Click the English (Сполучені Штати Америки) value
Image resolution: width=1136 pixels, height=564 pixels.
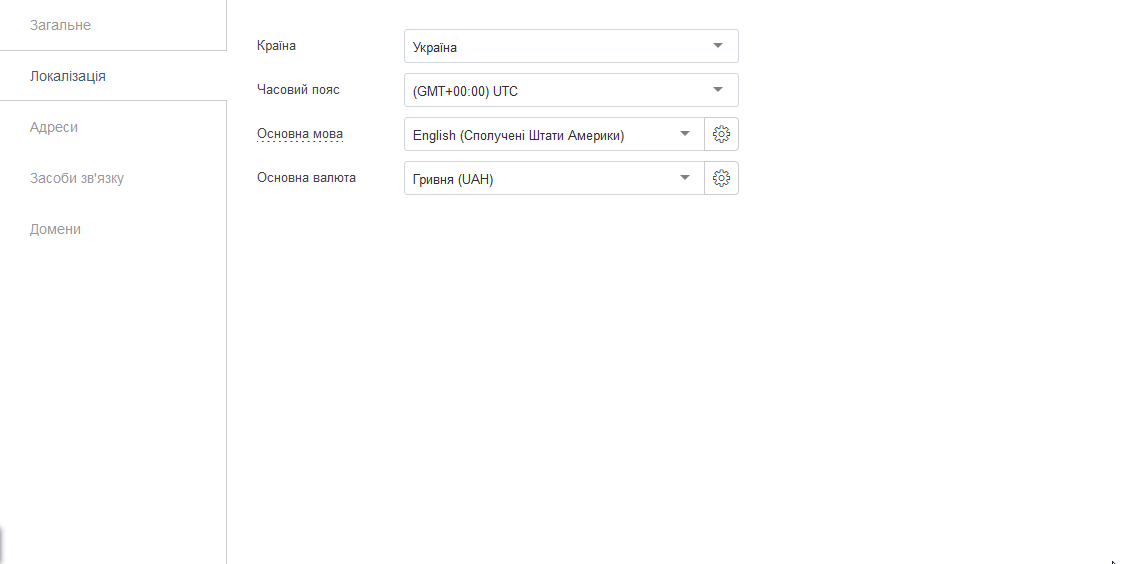(x=518, y=136)
